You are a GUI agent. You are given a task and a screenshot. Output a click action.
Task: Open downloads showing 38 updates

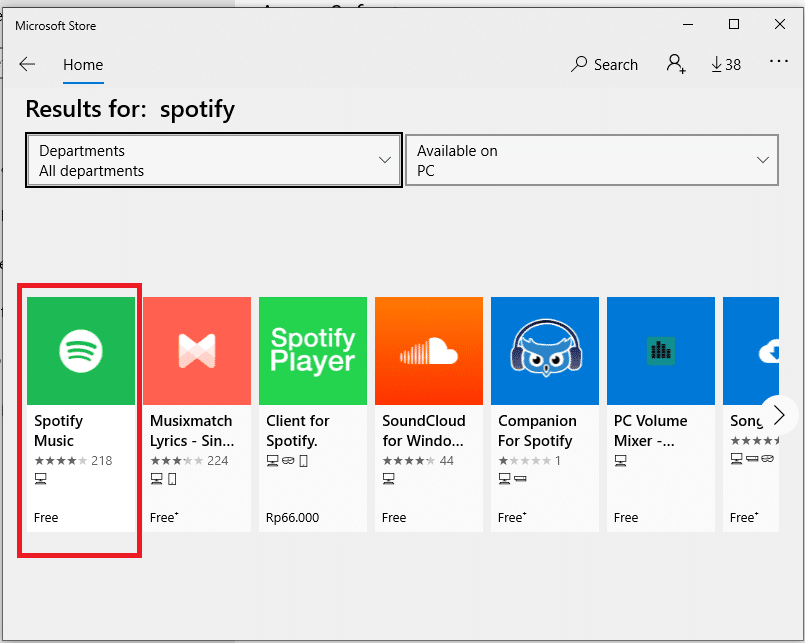tap(726, 65)
